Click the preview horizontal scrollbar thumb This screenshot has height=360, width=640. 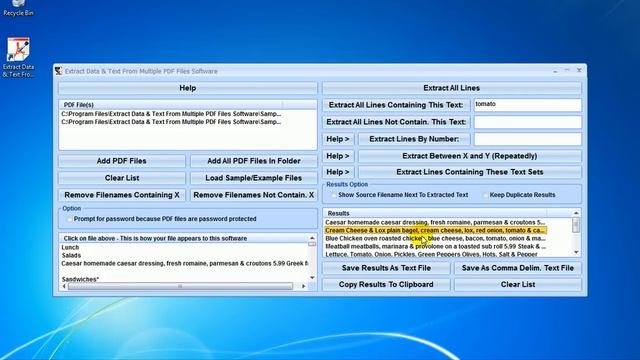pyautogui.click(x=180, y=287)
